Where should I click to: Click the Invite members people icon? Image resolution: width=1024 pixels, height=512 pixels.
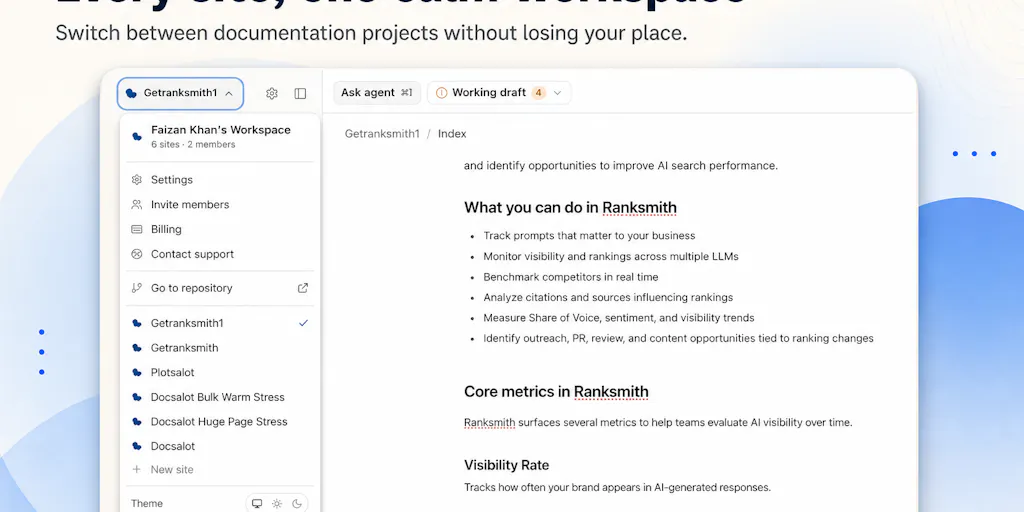tap(136, 204)
